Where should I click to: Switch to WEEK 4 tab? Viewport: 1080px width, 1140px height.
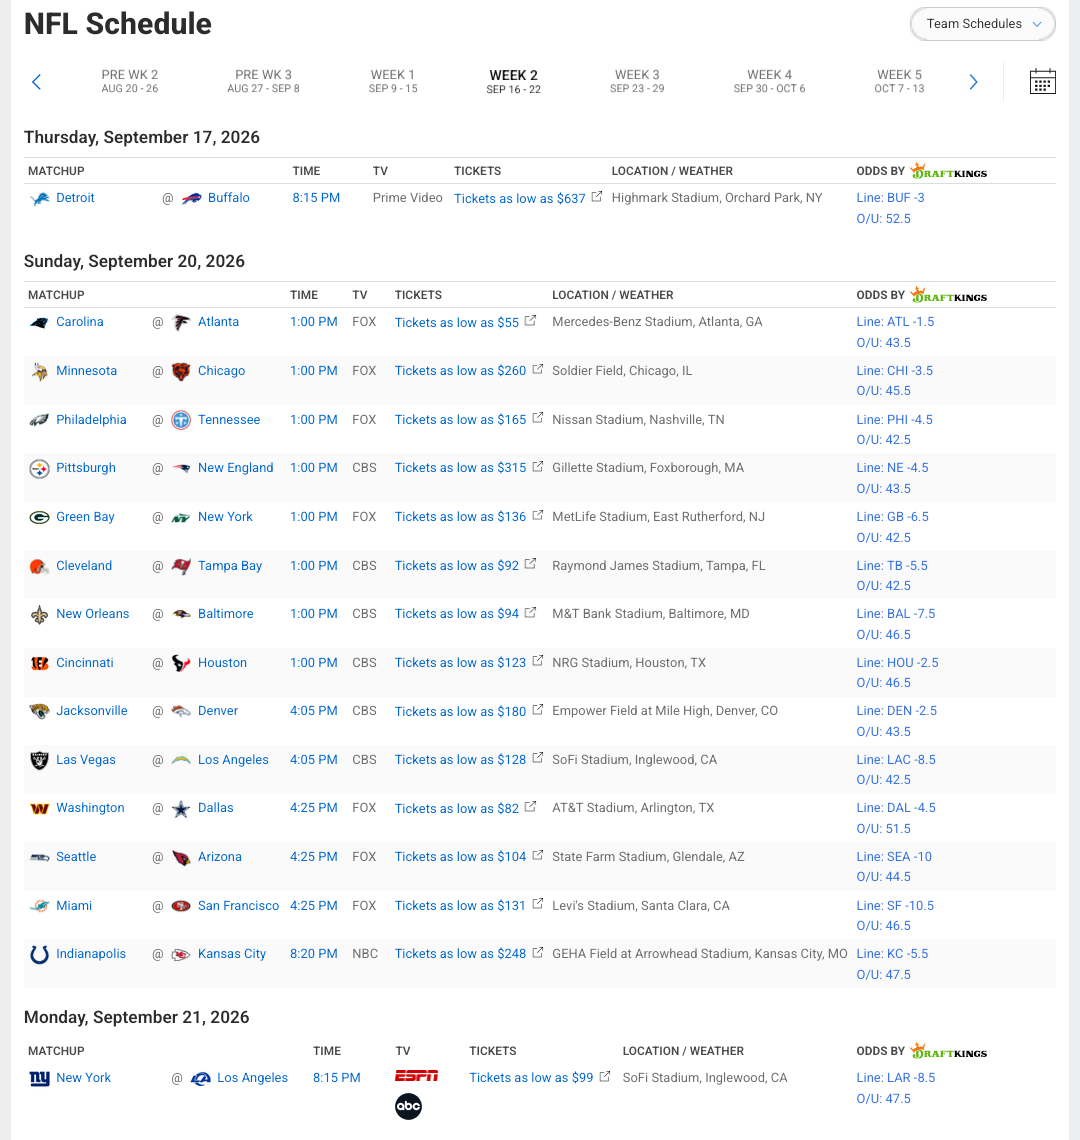[x=769, y=81]
